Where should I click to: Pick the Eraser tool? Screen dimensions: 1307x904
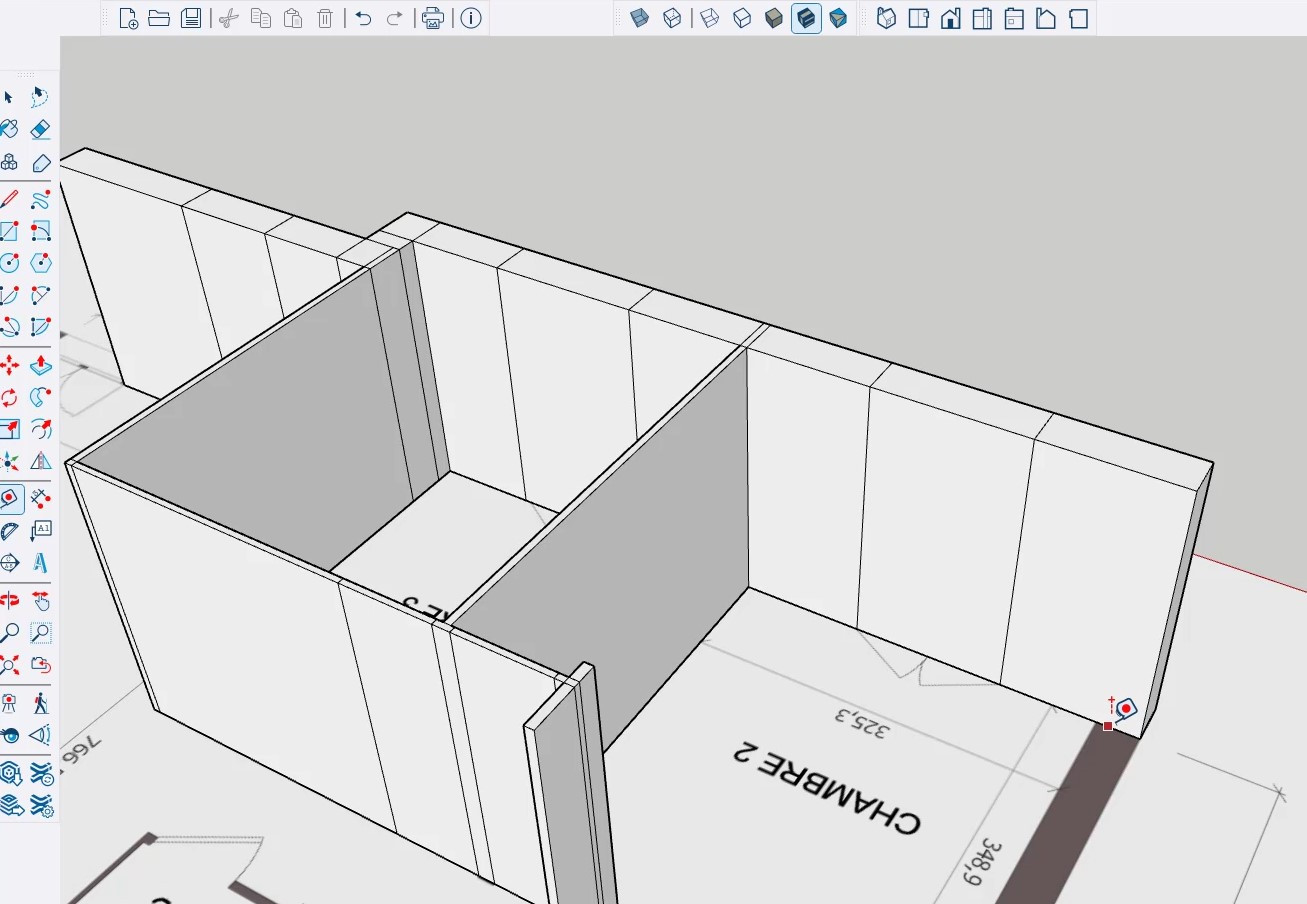(x=41, y=129)
